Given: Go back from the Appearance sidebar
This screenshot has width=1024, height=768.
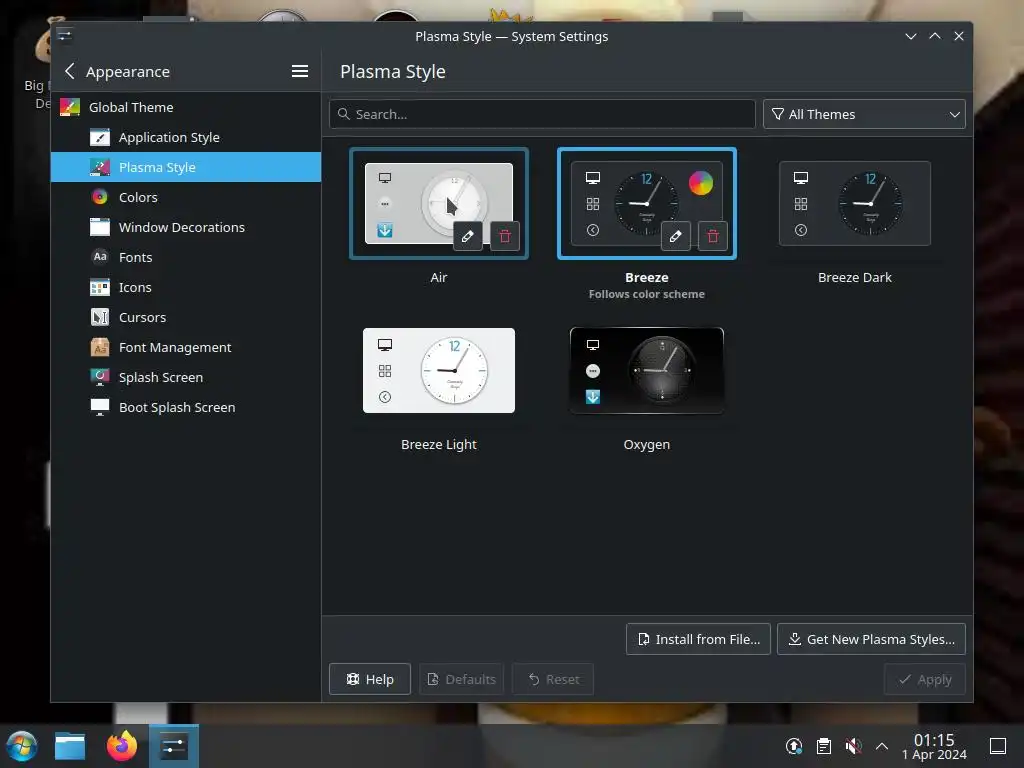Looking at the screenshot, I should [70, 71].
